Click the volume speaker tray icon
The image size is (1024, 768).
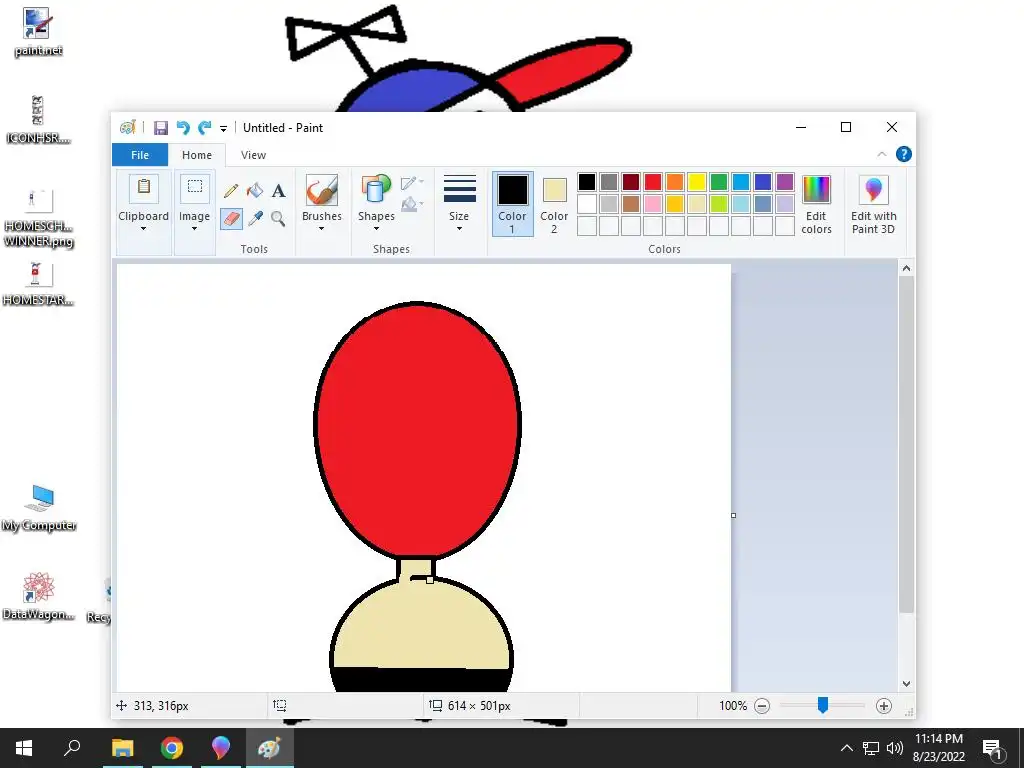895,748
